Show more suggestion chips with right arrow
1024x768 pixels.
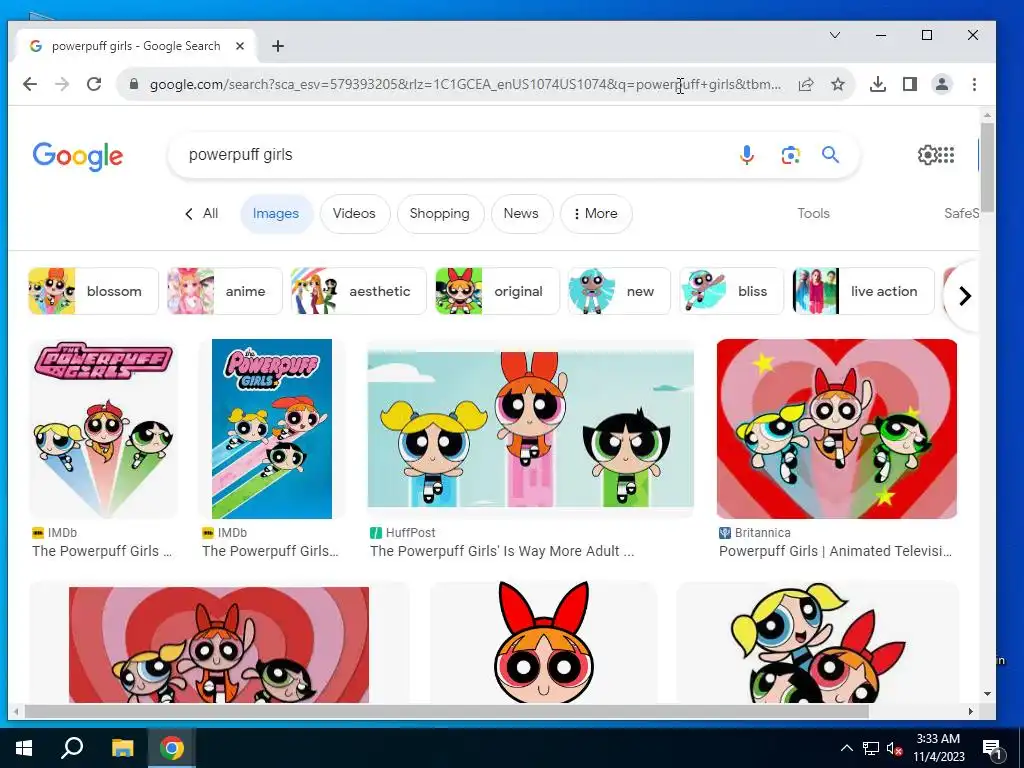965,296
